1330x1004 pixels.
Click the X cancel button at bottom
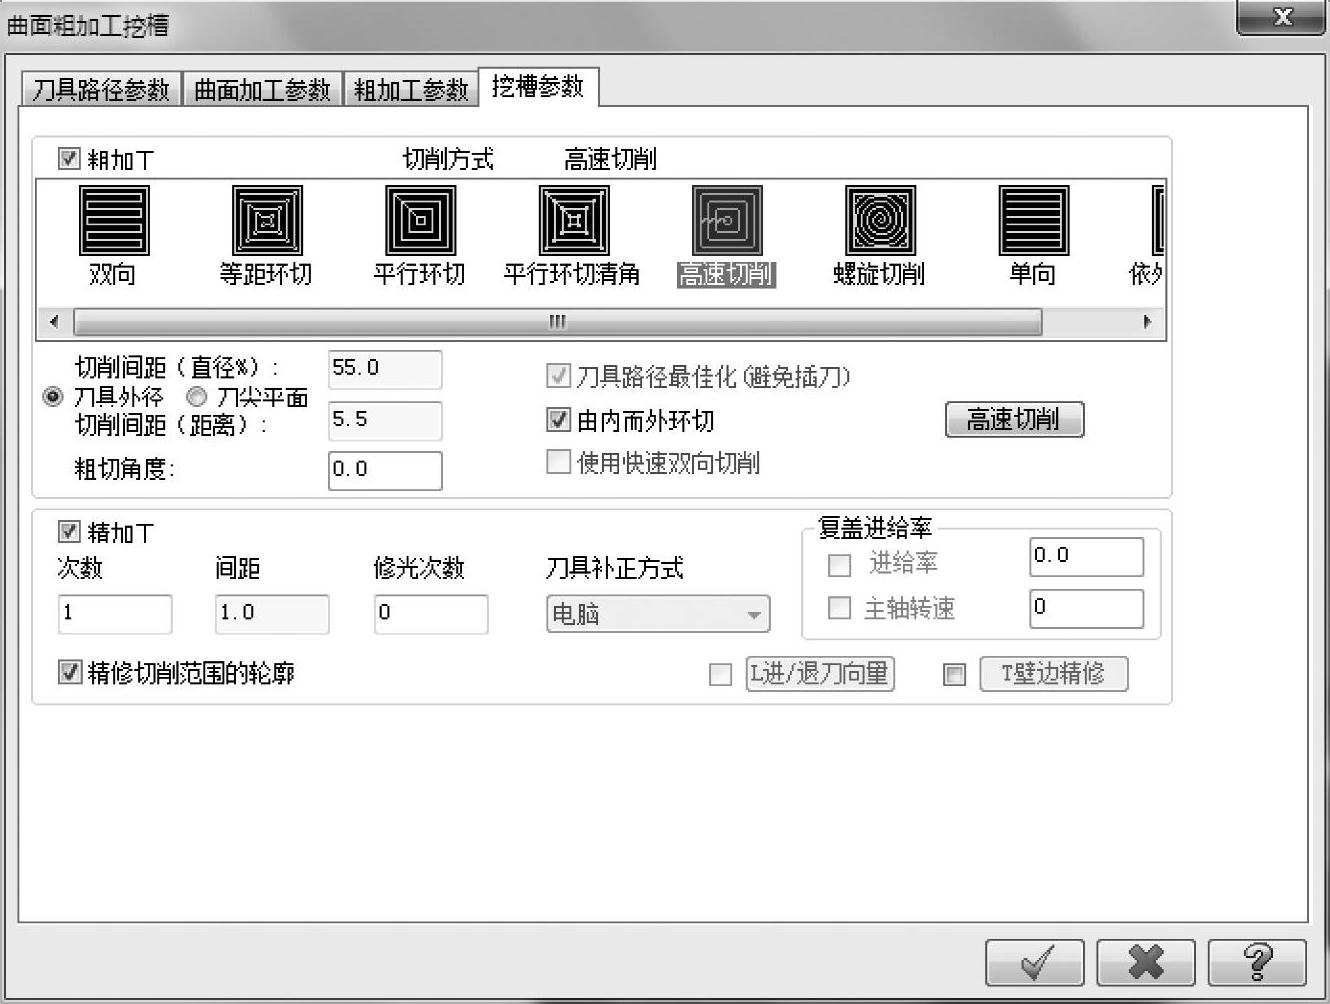[1146, 962]
